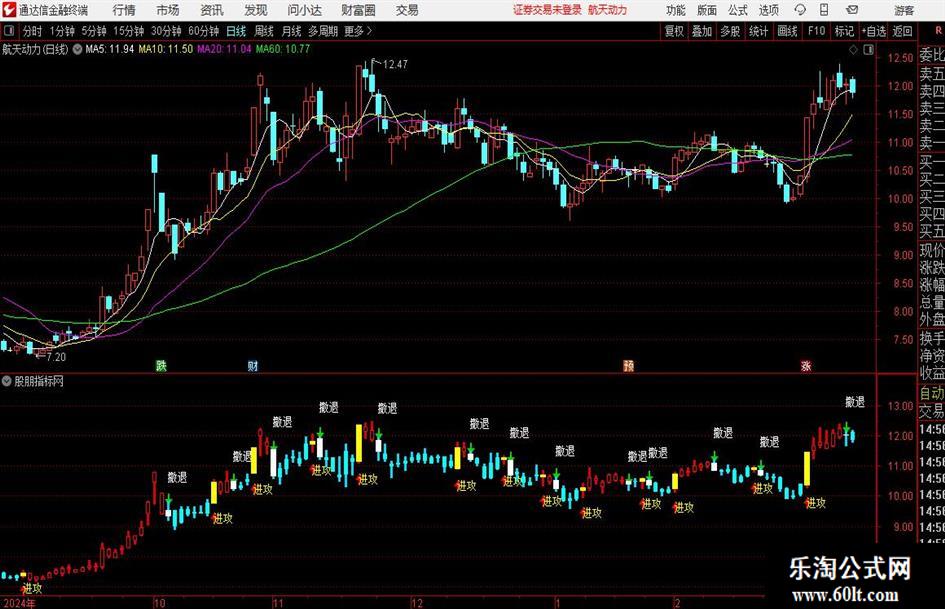Click the red R icon at toolbar end
This screenshot has width=945, height=609.
pos(938,31)
